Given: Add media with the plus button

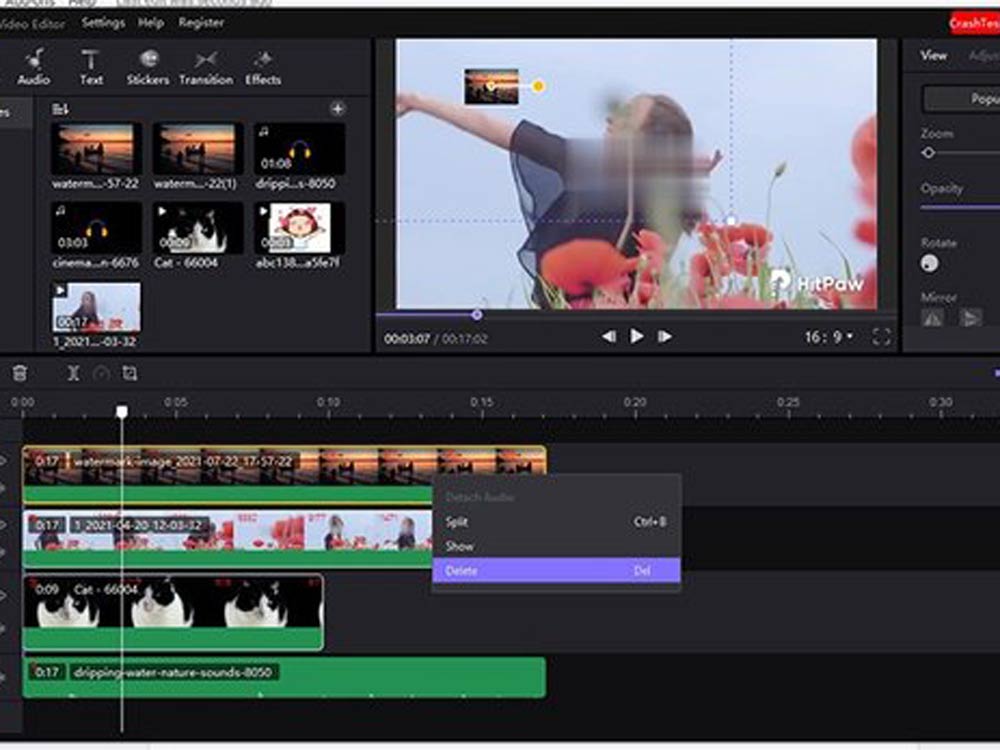Looking at the screenshot, I should click(x=337, y=109).
